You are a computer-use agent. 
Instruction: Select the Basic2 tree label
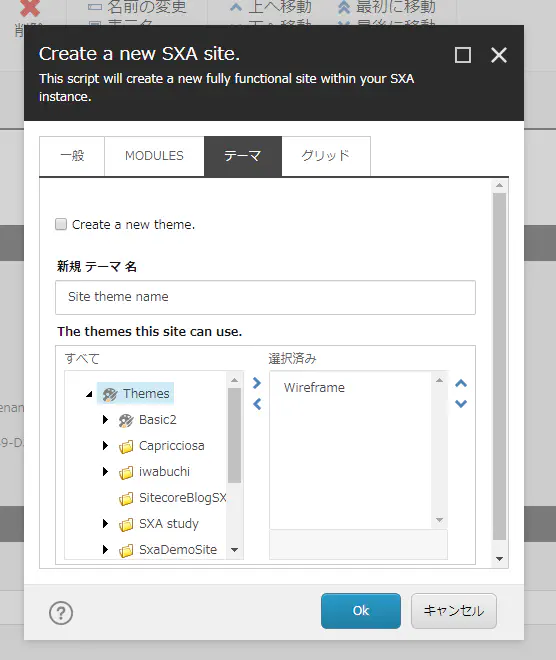(x=157, y=420)
